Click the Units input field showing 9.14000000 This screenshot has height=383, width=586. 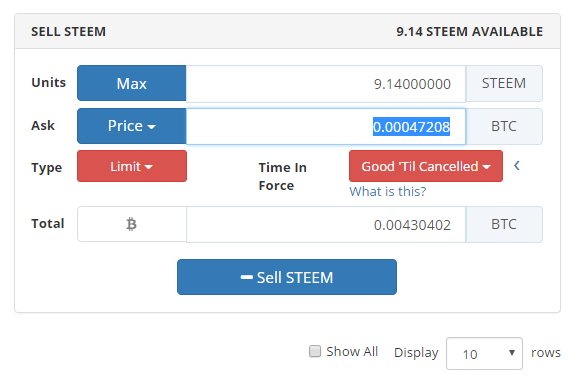[326, 84]
